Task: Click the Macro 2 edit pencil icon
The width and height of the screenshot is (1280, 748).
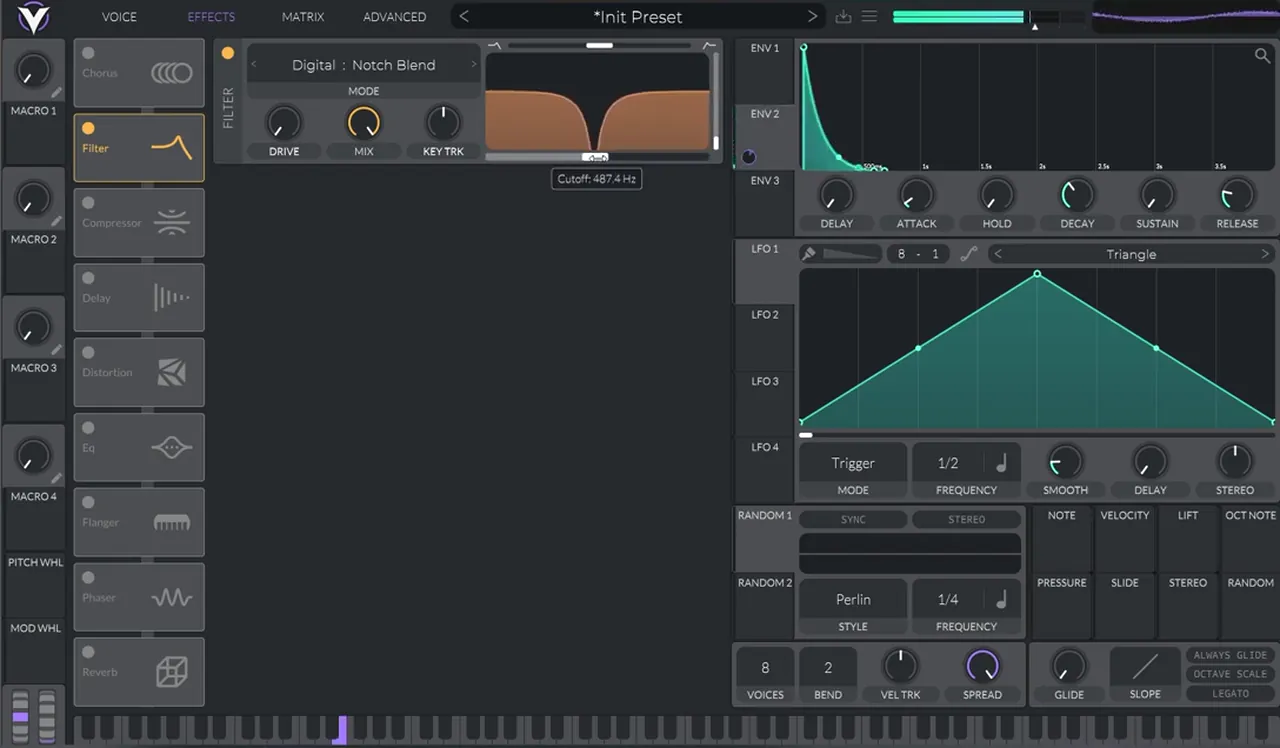Action: click(x=57, y=221)
